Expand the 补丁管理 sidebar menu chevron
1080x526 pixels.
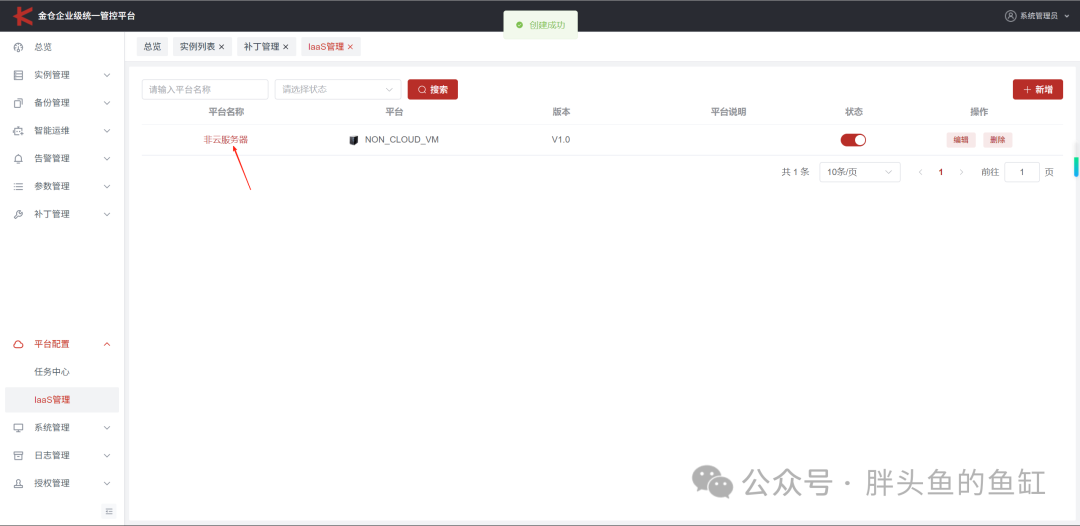107,214
